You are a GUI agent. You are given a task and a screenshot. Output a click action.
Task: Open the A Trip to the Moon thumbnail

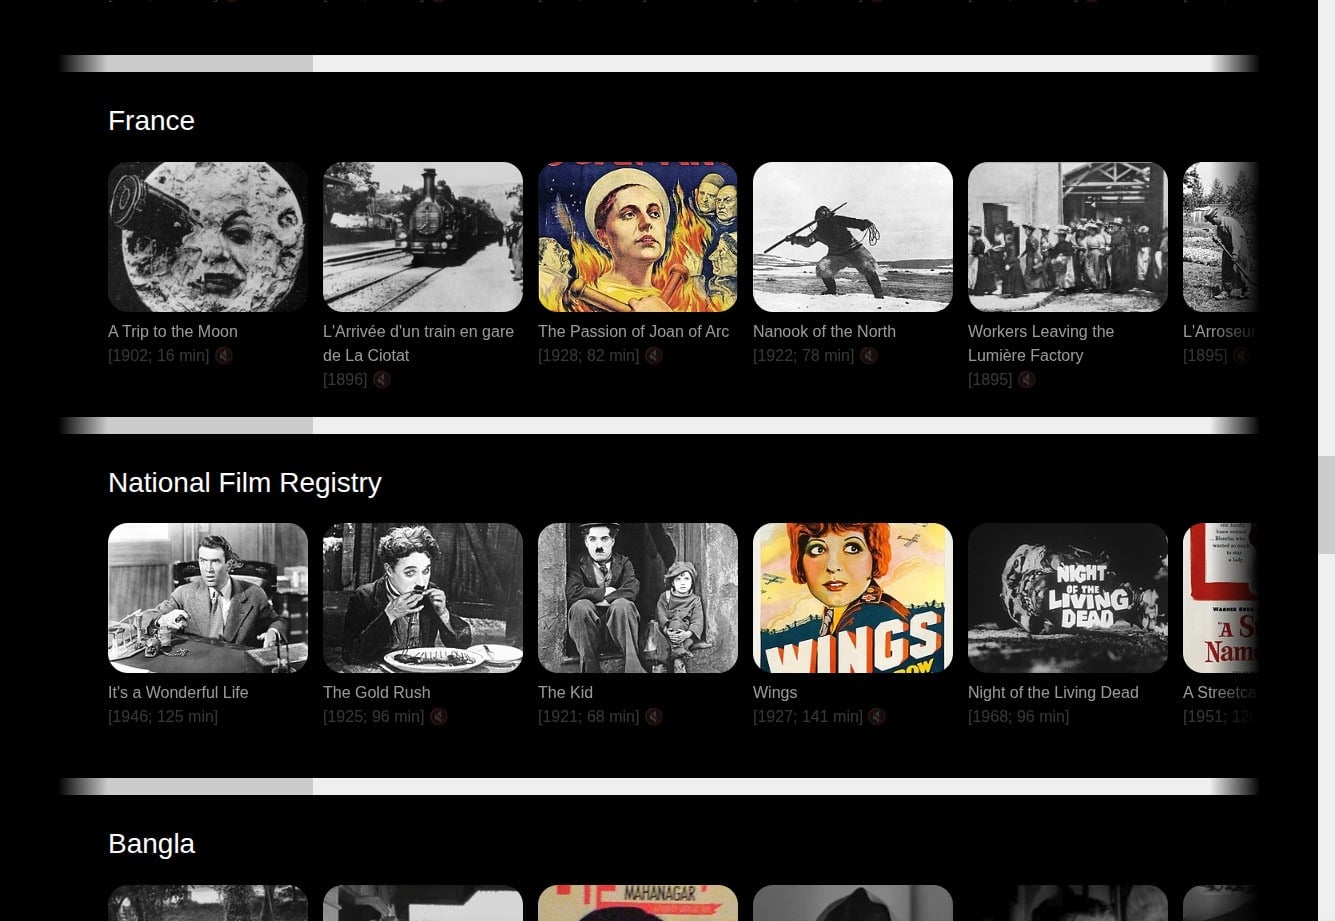click(x=208, y=237)
